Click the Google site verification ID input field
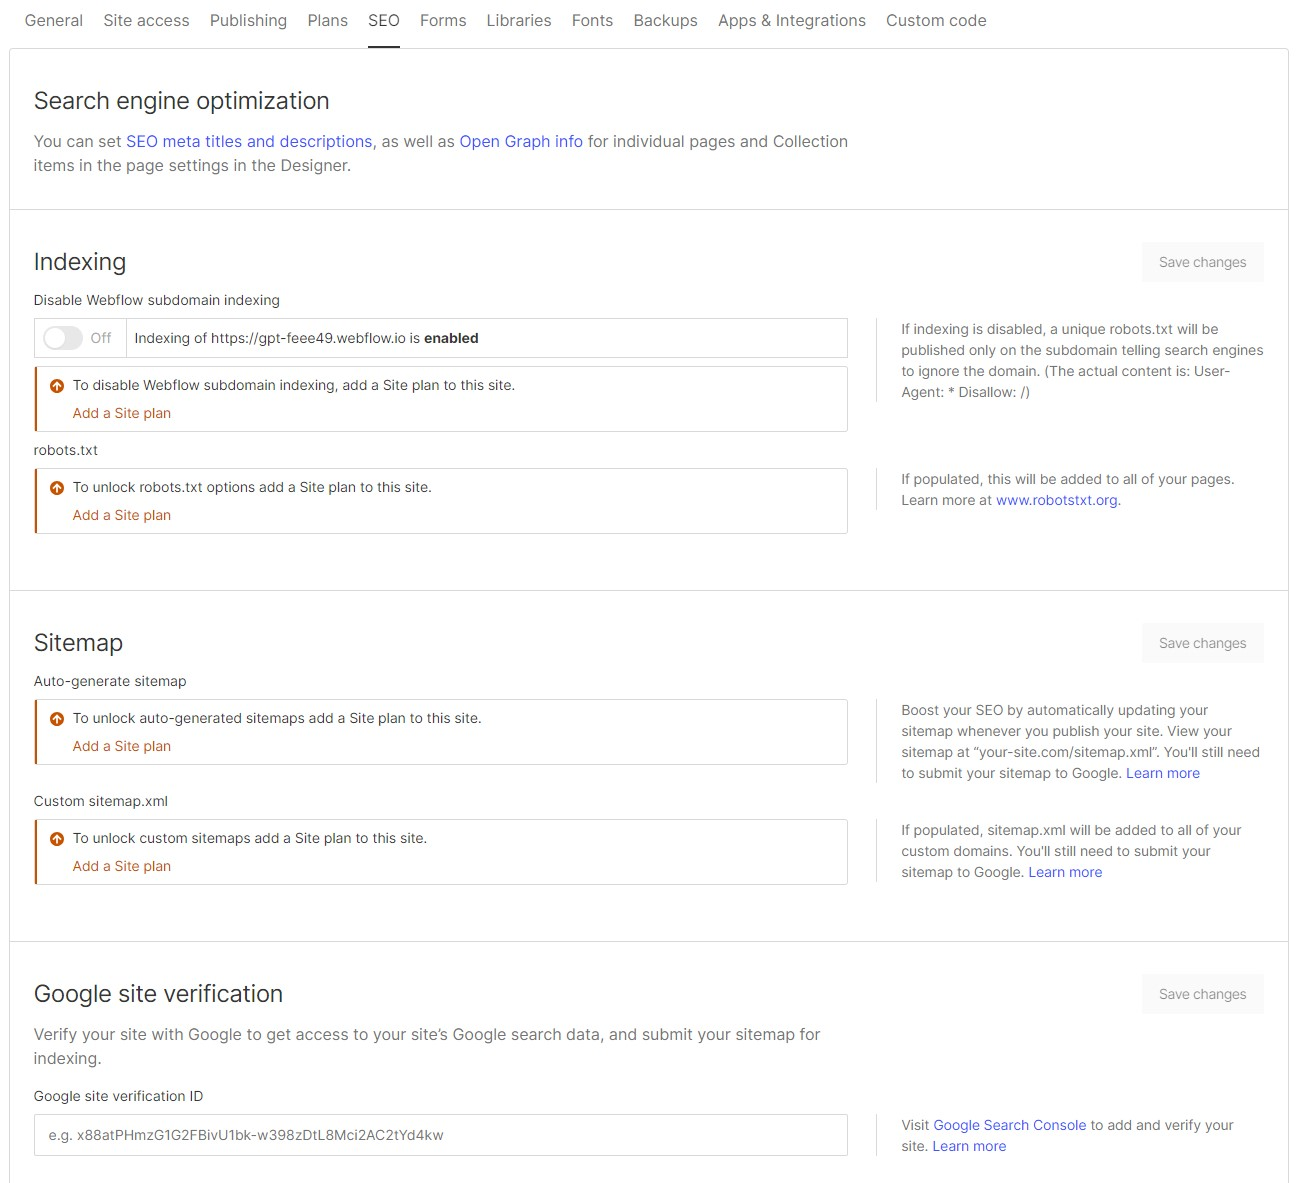 (440, 1135)
